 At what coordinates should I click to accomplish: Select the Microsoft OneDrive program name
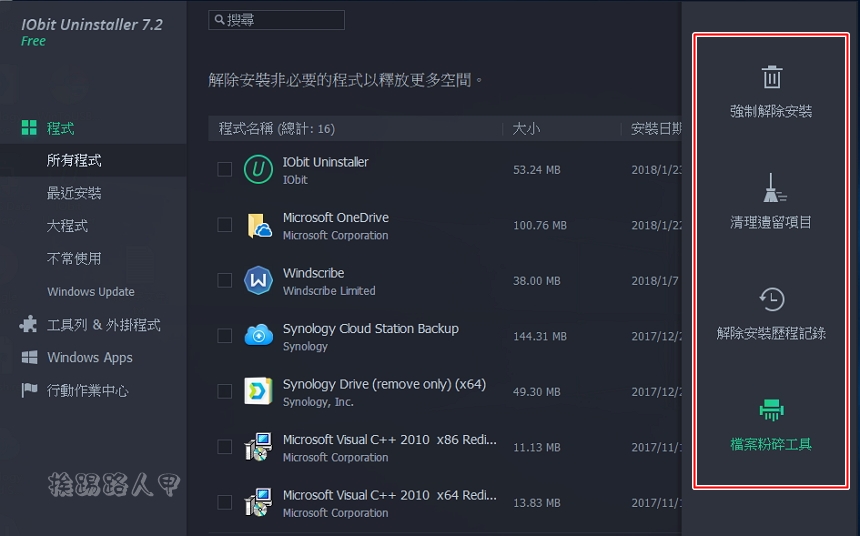point(336,217)
